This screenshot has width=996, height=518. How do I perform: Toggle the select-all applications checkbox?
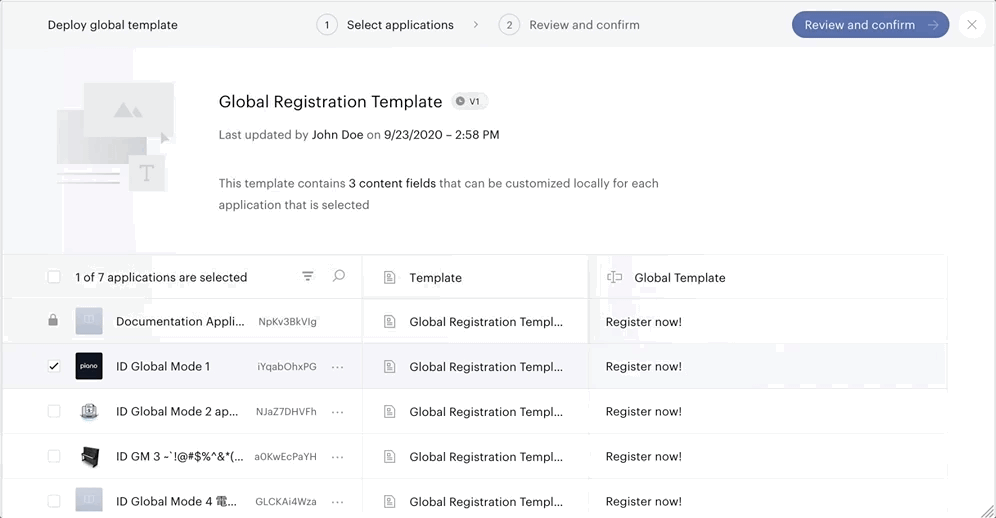click(54, 276)
